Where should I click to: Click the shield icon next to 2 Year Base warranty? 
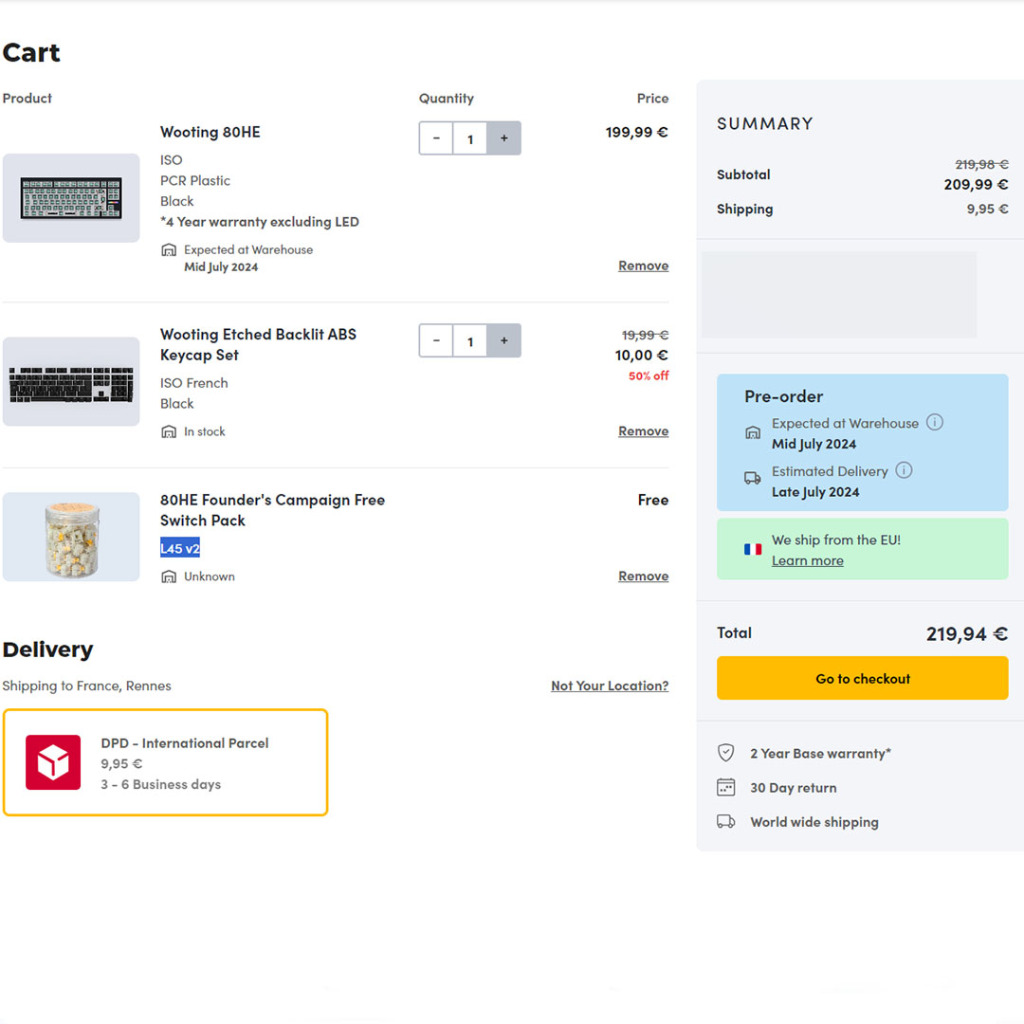726,753
